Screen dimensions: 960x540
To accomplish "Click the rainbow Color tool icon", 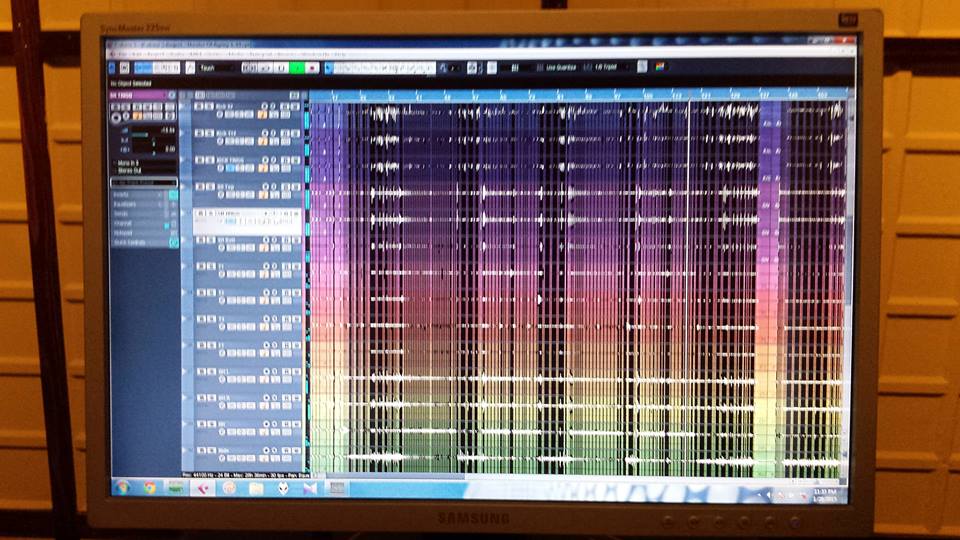I will 660,67.
